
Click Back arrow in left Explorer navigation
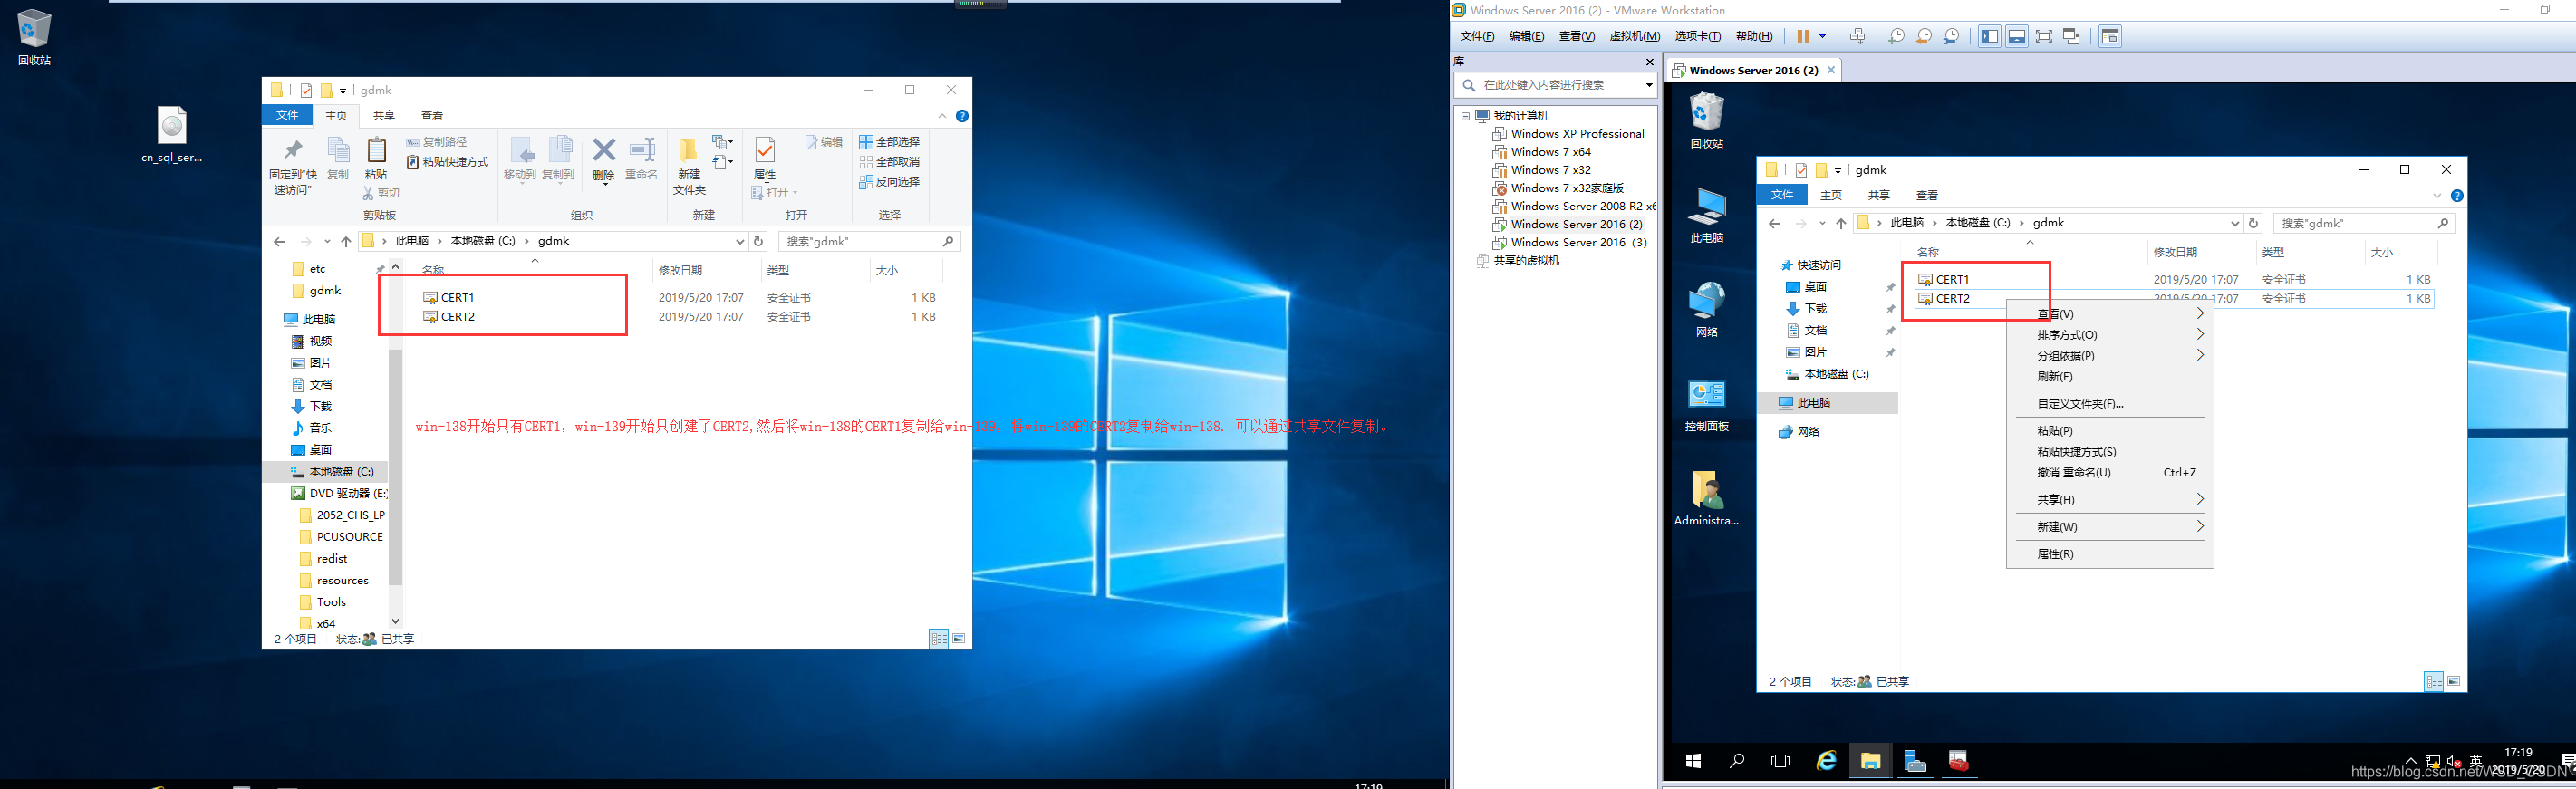click(279, 241)
